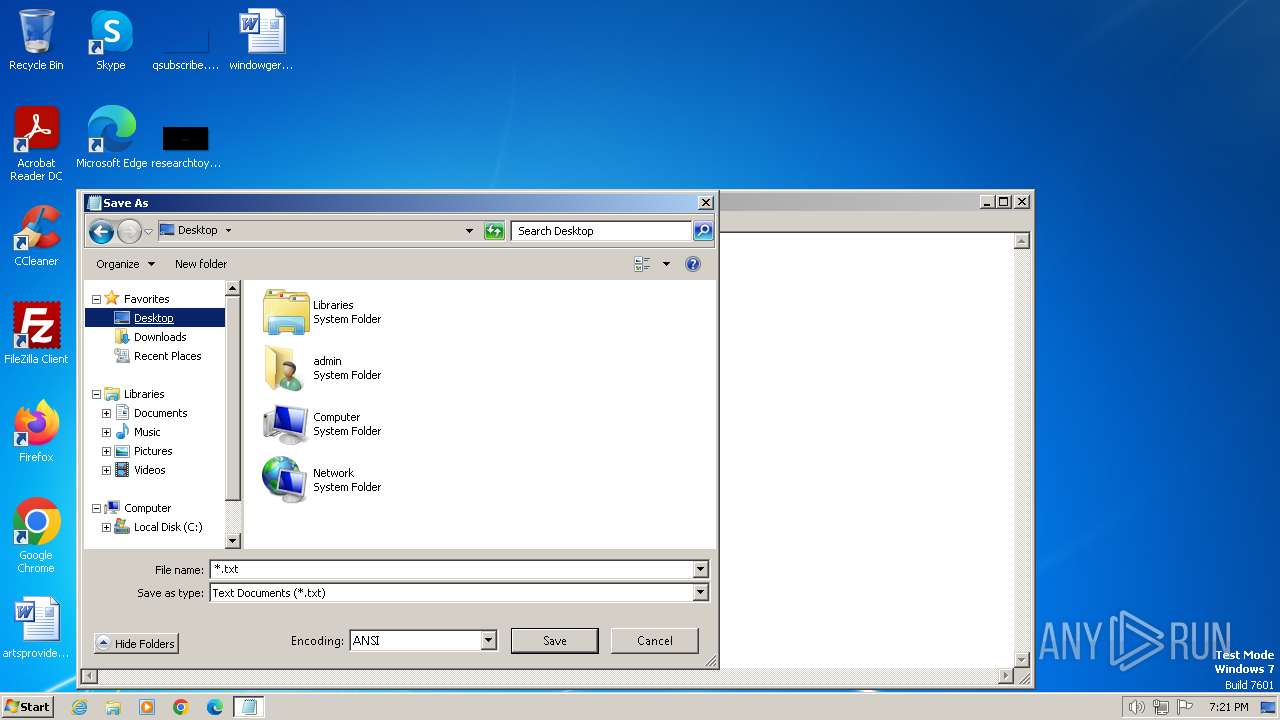Screen dimensions: 1280x720
Task: Click the Edge icon in the taskbar
Action: [x=215, y=707]
